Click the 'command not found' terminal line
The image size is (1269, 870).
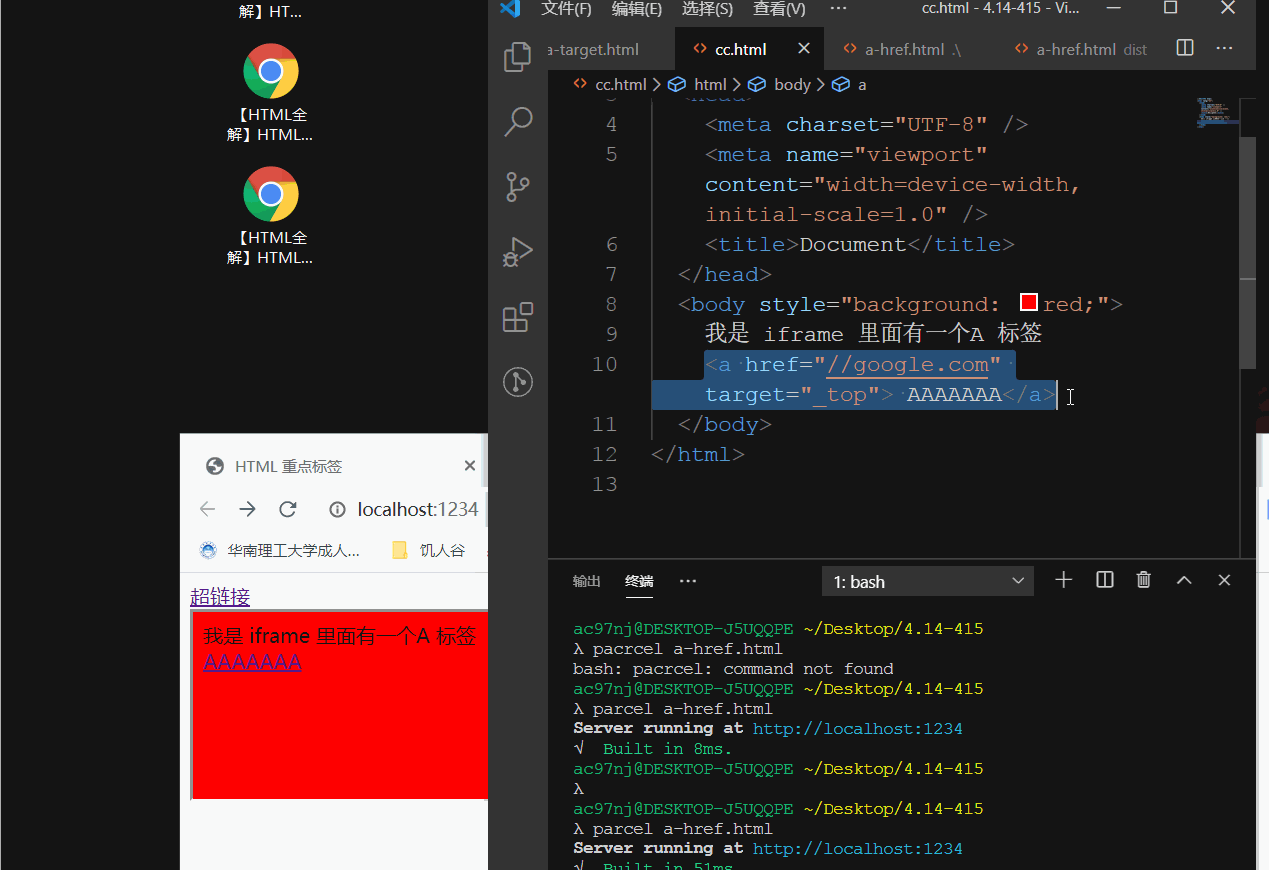[733, 669]
